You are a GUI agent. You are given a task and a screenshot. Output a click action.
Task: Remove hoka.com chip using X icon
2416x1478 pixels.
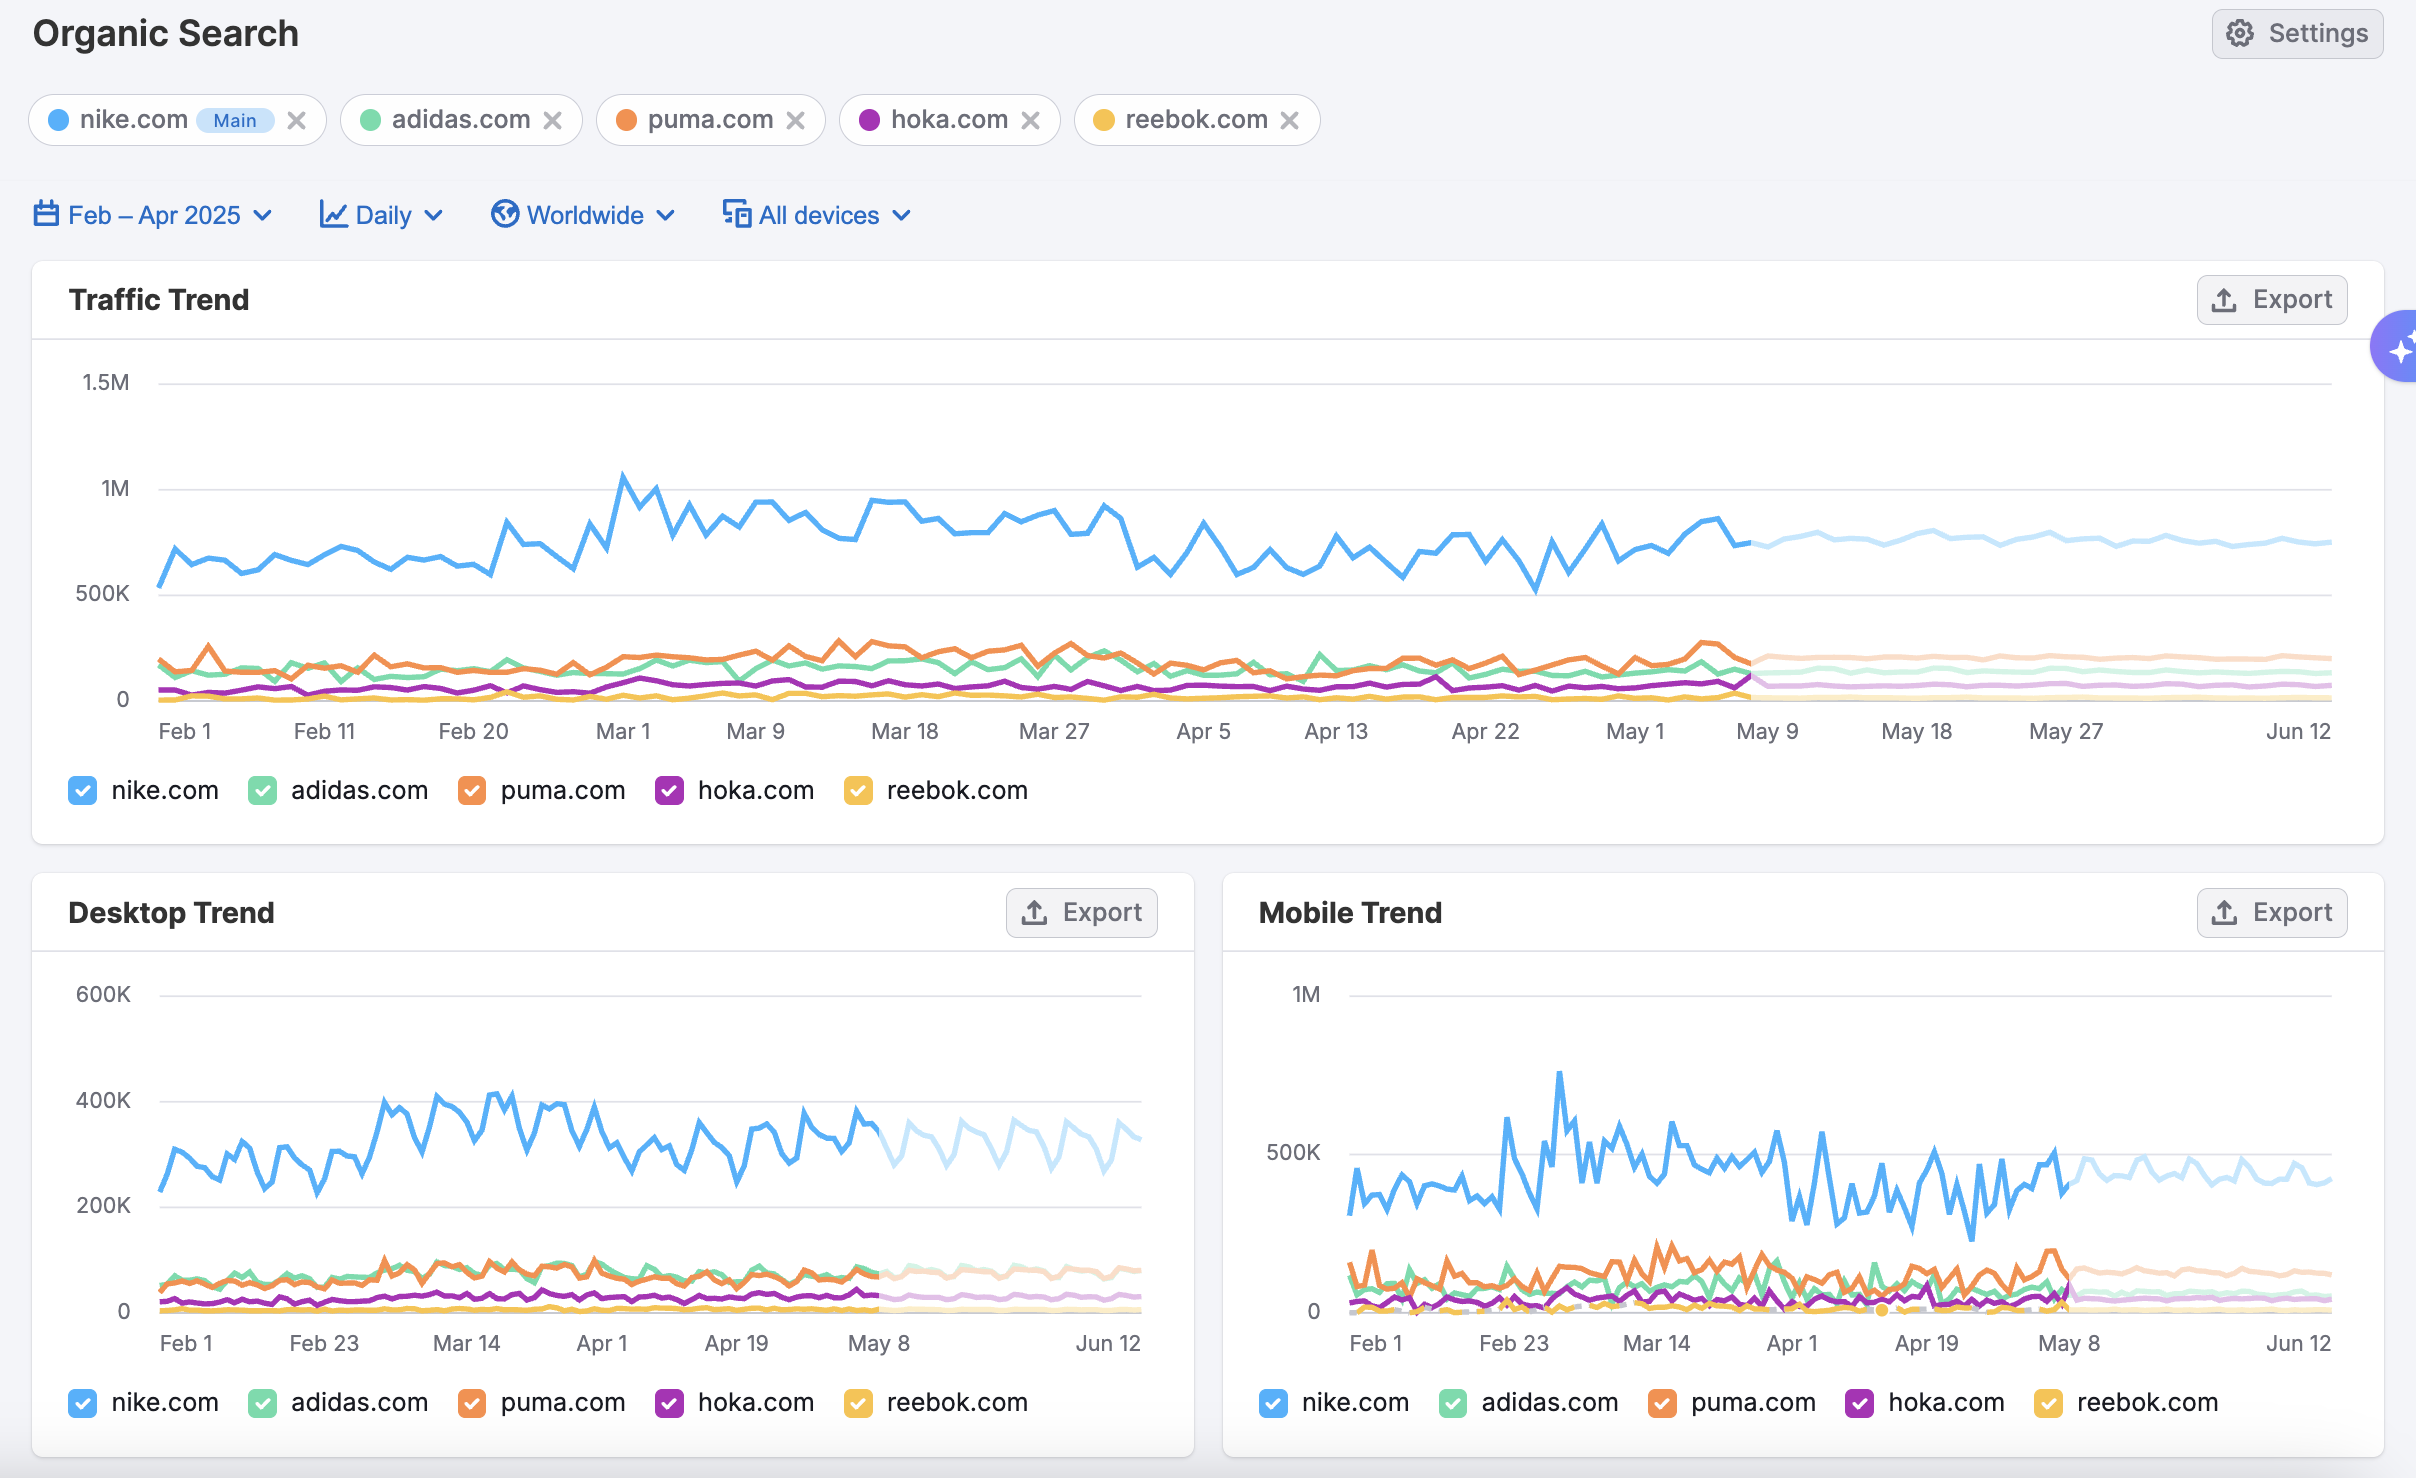pyautogui.click(x=1030, y=120)
